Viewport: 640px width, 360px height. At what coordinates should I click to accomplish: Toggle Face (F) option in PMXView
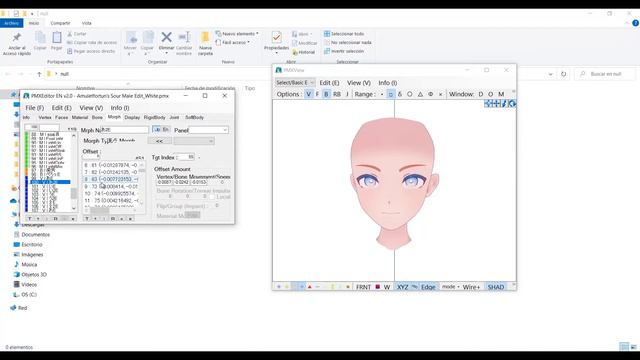317,94
